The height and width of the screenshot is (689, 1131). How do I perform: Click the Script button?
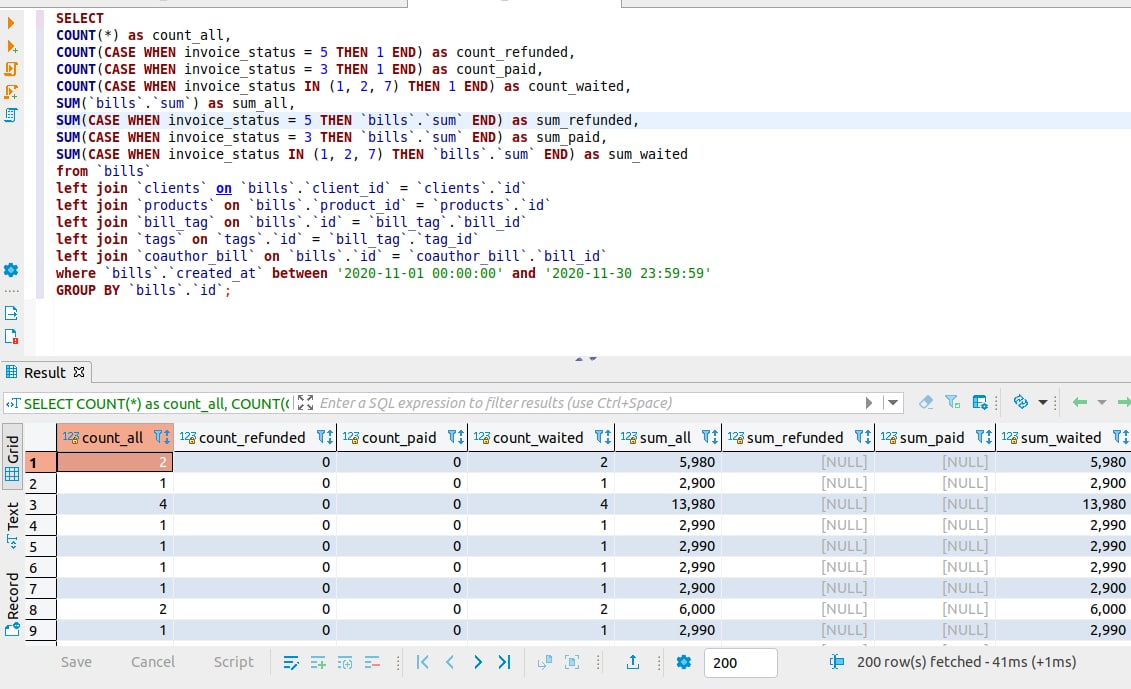point(233,662)
